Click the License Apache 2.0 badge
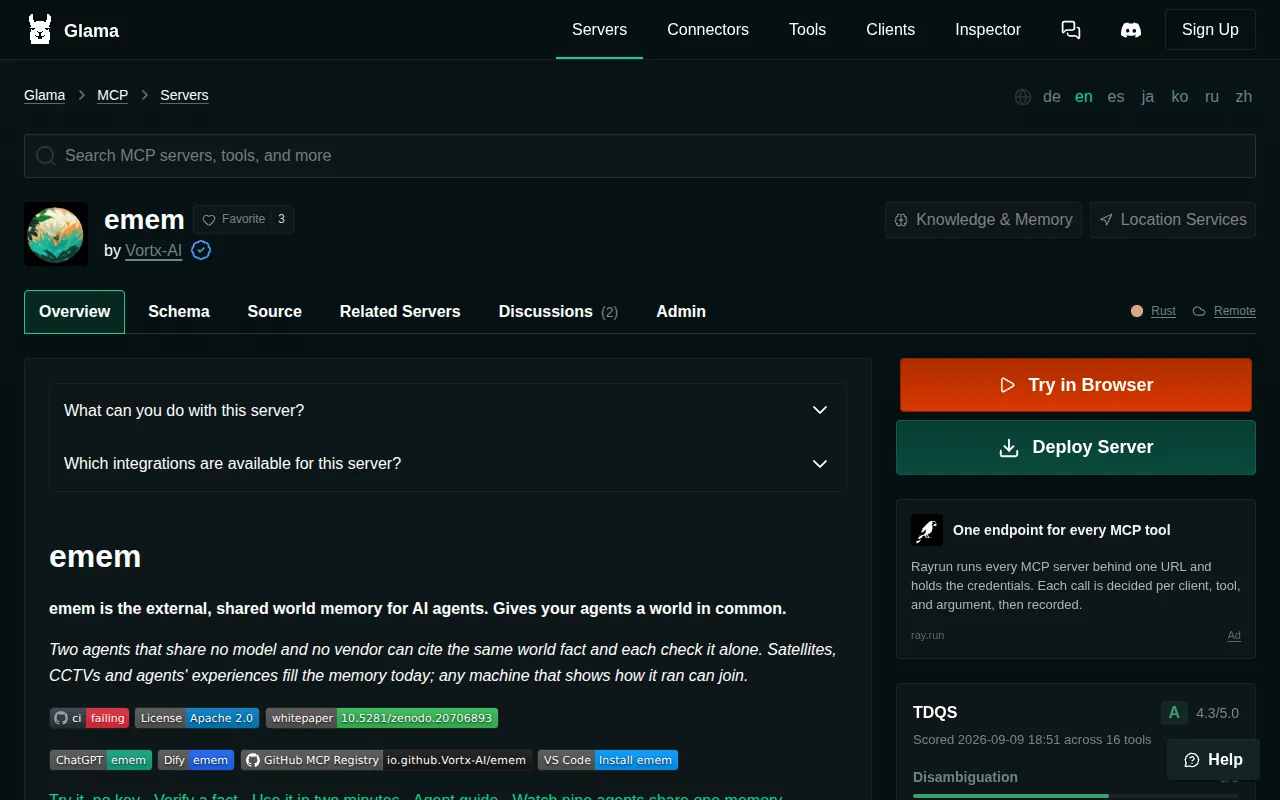1280x800 pixels. [197, 718]
